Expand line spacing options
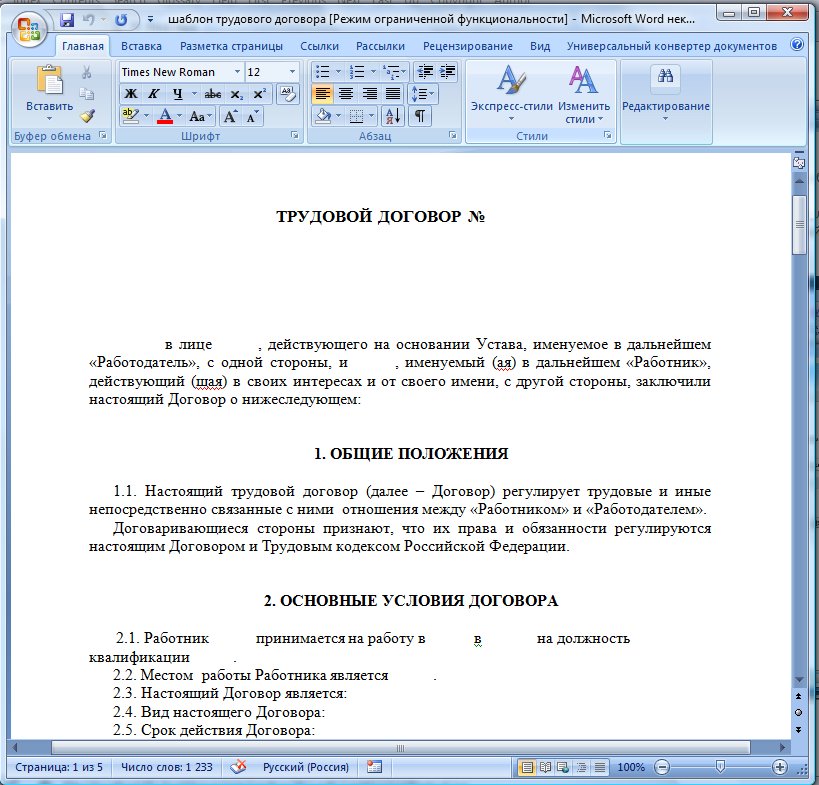The height and width of the screenshot is (785, 819). [x=423, y=94]
